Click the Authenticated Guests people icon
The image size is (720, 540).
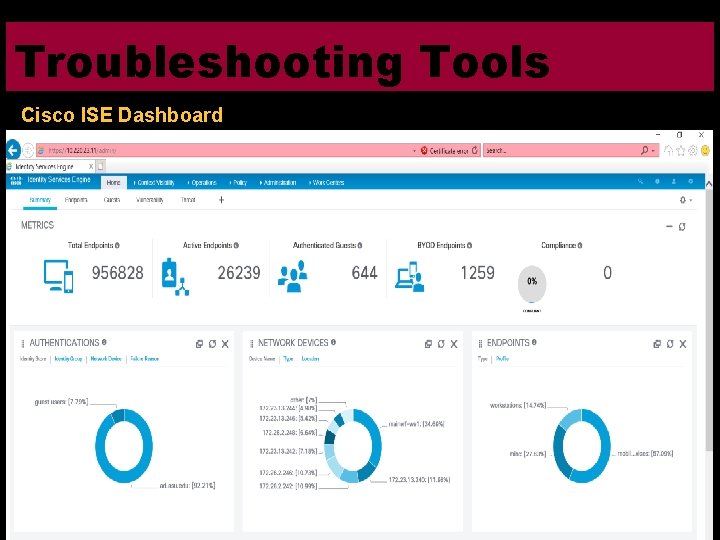292,276
